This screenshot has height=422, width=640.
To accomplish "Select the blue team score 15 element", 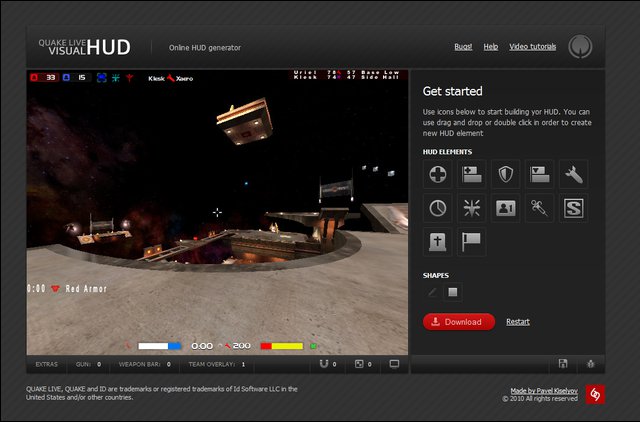I will click(75, 78).
